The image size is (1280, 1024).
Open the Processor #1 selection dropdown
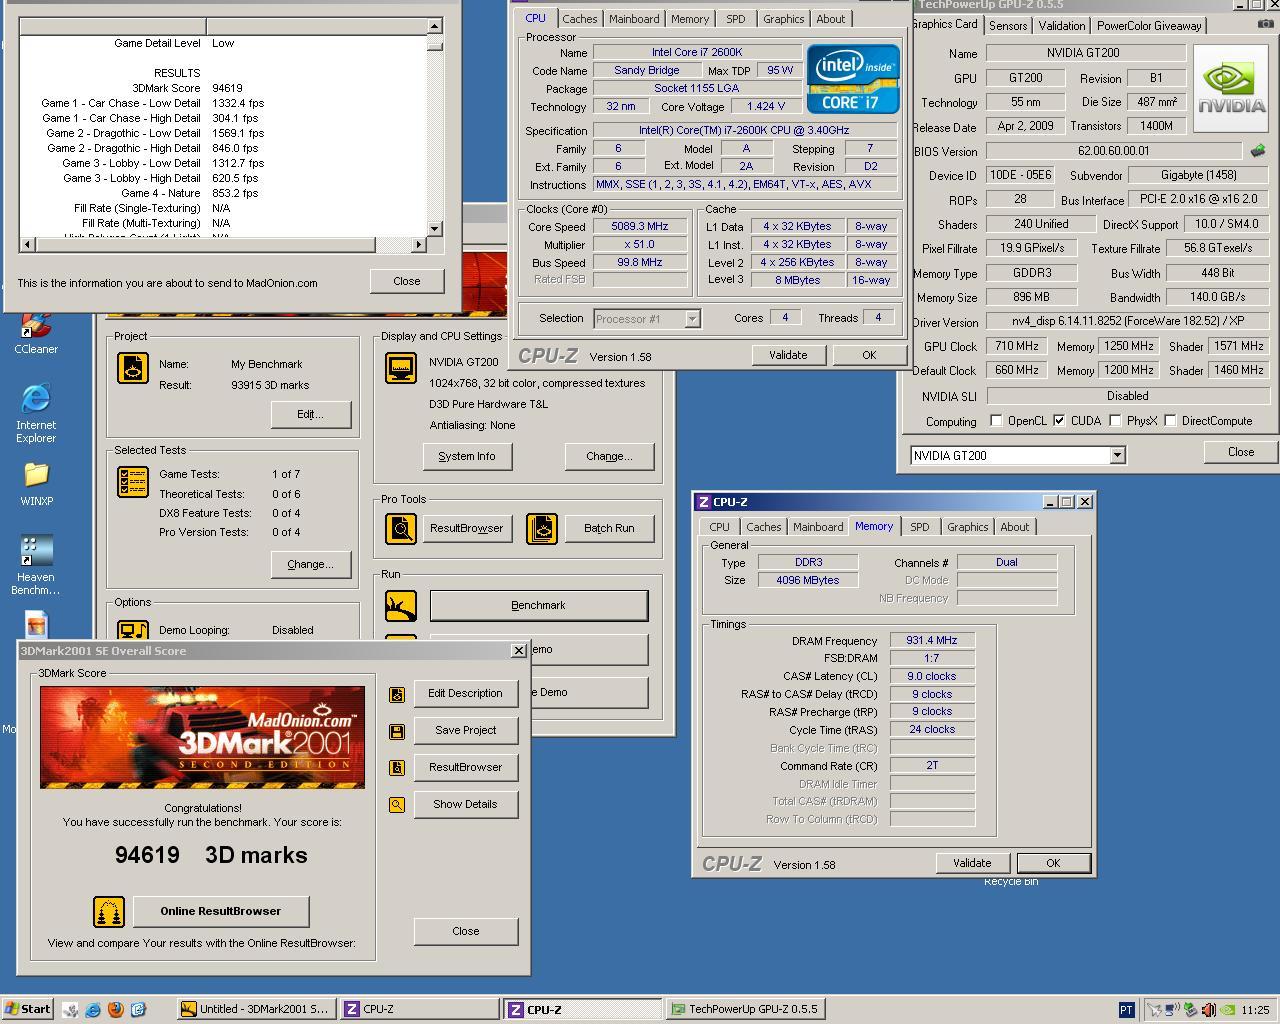click(x=691, y=319)
